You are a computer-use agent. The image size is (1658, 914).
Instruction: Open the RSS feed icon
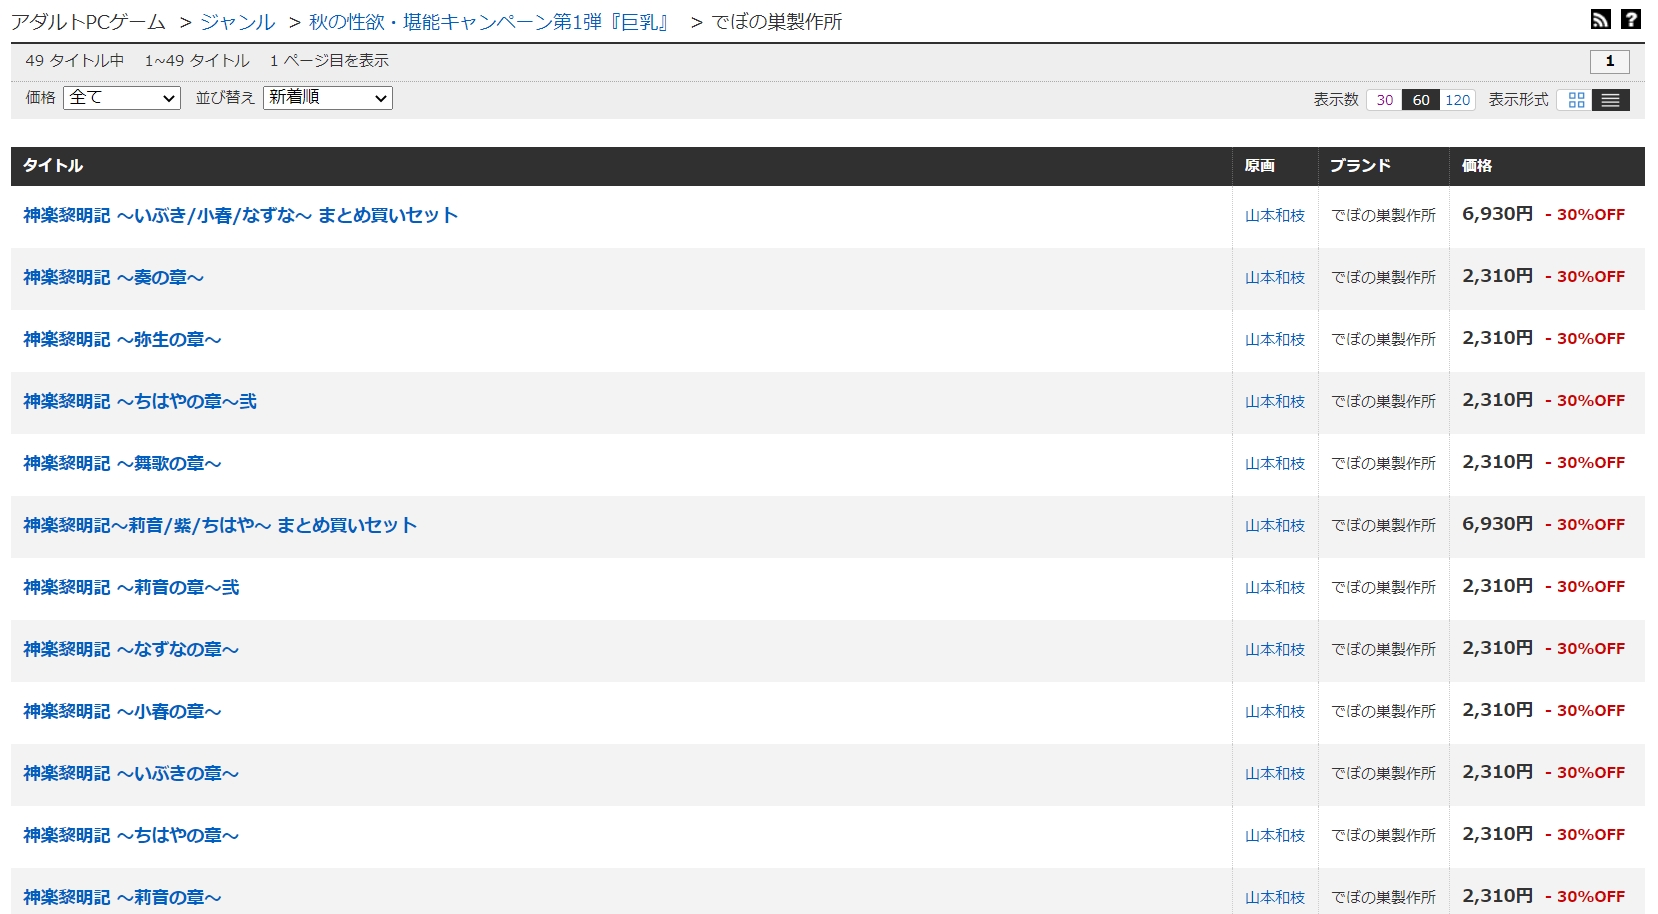(x=1600, y=19)
